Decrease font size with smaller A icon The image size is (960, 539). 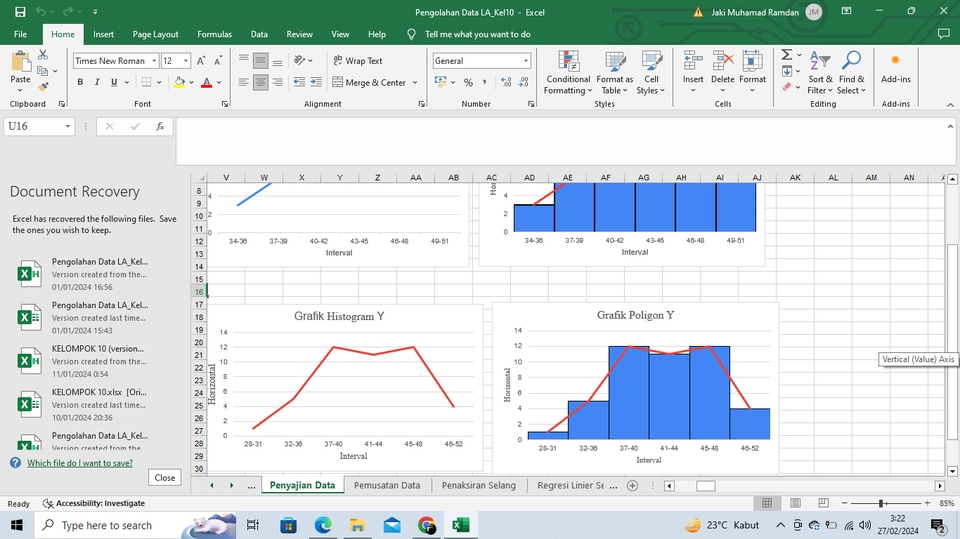point(218,61)
